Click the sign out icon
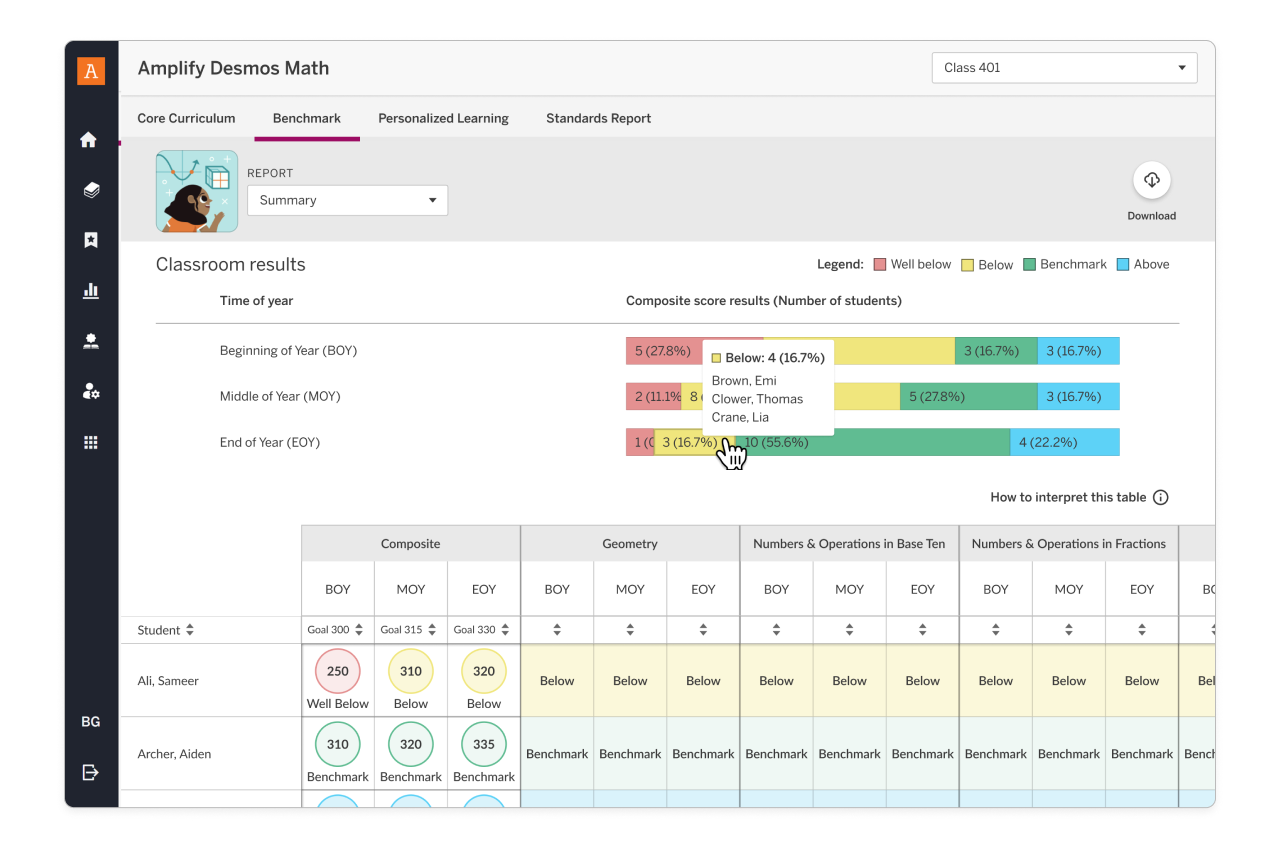This screenshot has height=848, width=1280. (x=91, y=772)
